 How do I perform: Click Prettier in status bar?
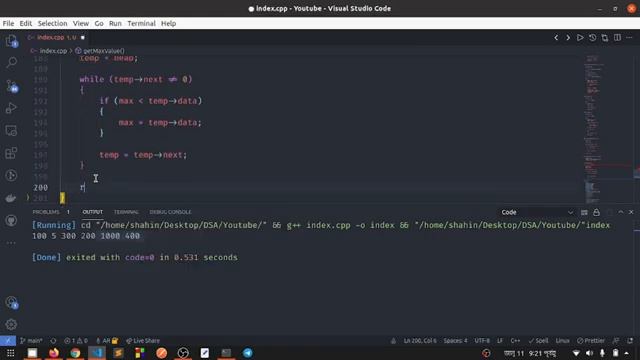(x=591, y=340)
